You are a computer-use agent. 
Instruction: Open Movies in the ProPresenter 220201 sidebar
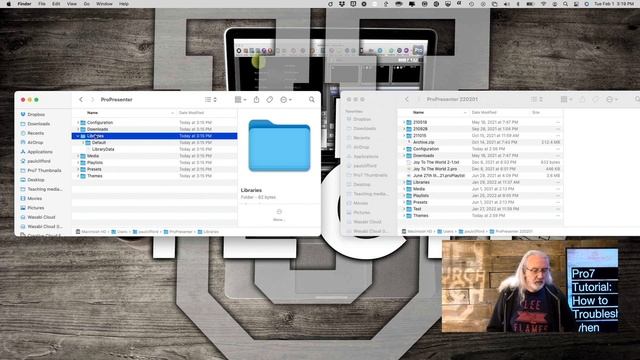(x=360, y=203)
